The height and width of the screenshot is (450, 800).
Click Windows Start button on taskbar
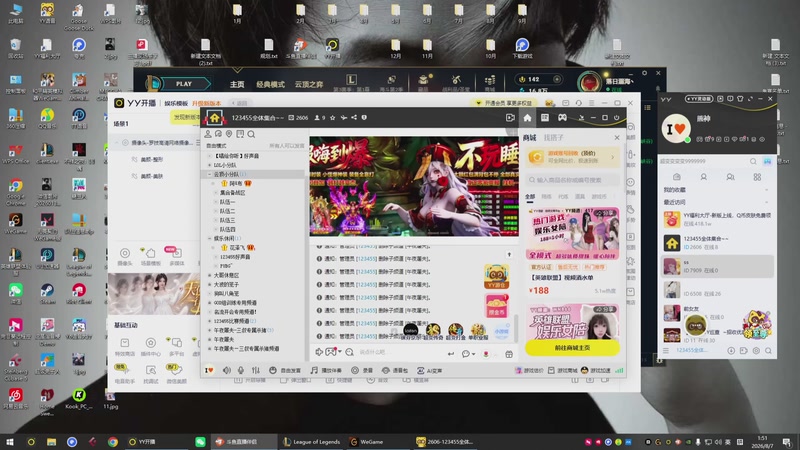pos(9,442)
